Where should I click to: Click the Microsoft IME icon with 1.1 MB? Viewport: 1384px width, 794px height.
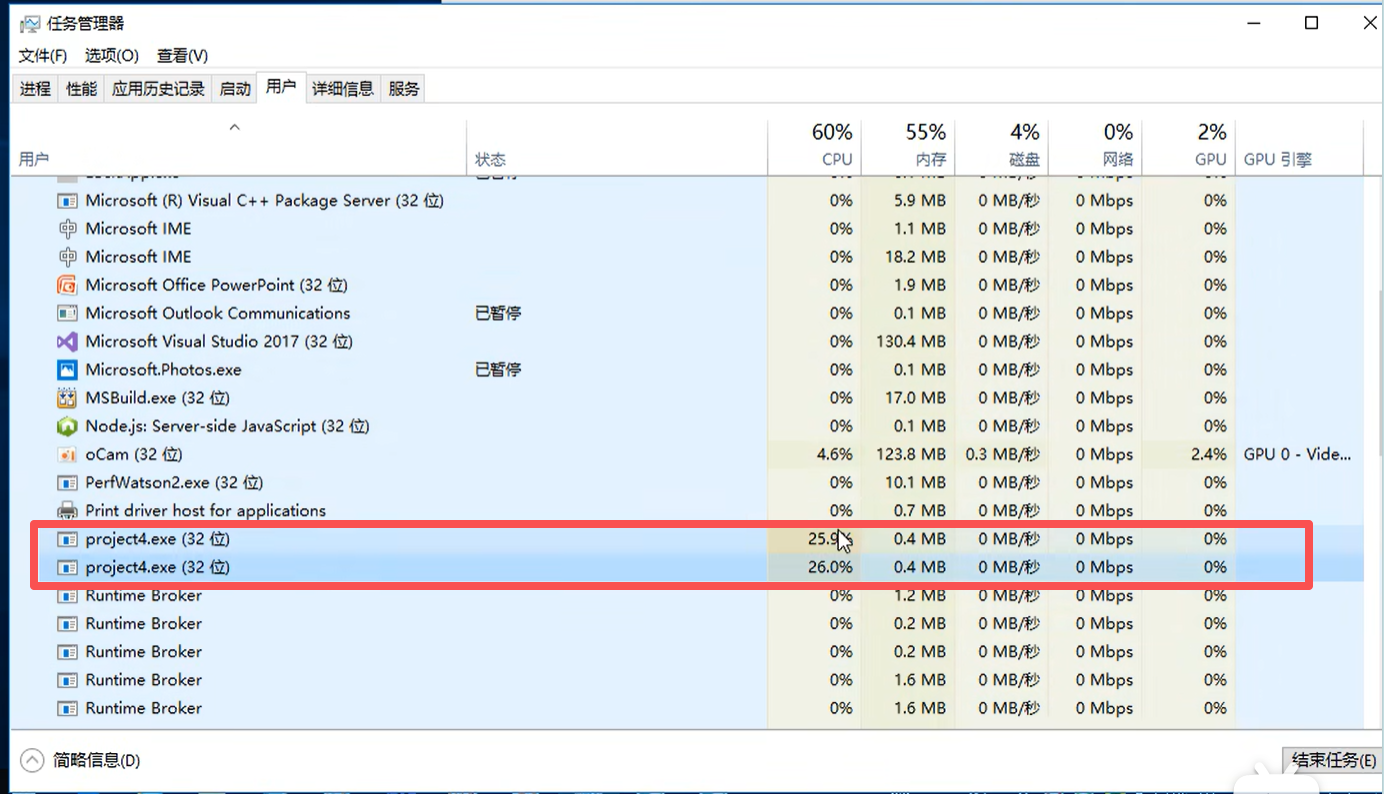click(x=67, y=229)
